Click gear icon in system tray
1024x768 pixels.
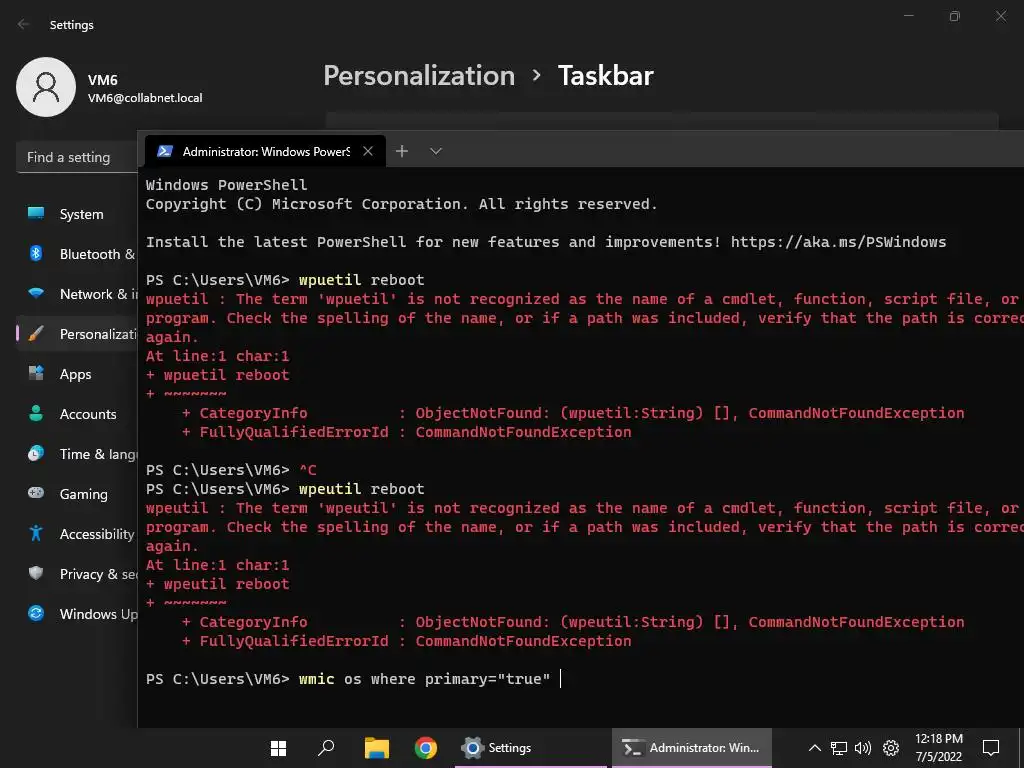click(x=891, y=748)
